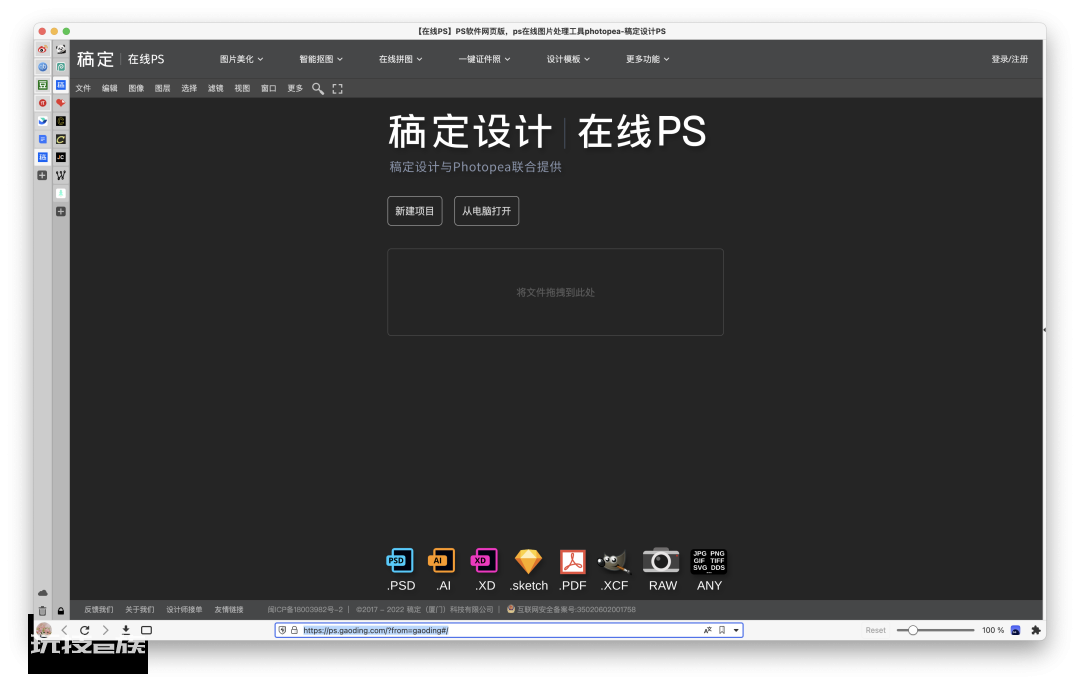Click the .sketch diamond icon
1080x685 pixels.
[x=528, y=561]
